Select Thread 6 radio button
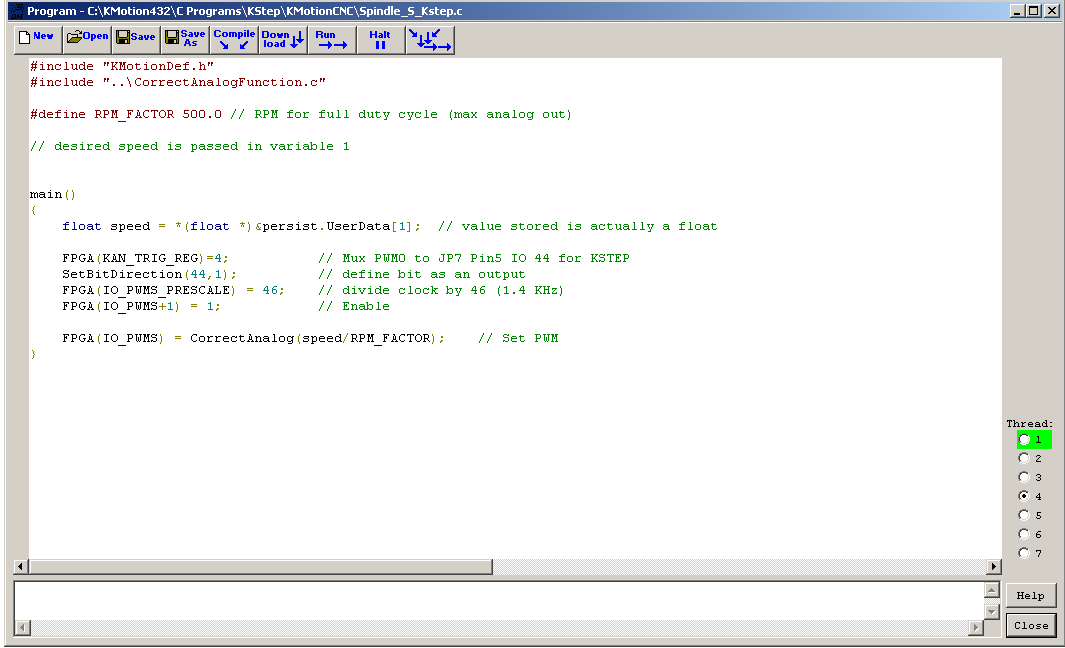 coord(1024,535)
